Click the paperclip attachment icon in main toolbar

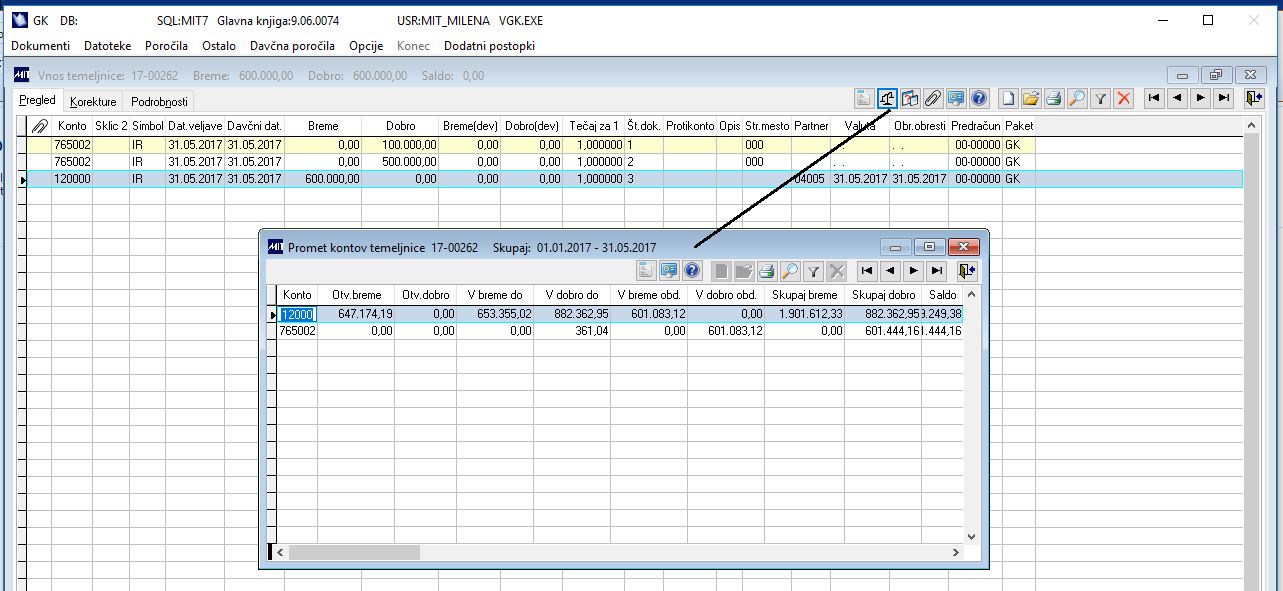[932, 98]
